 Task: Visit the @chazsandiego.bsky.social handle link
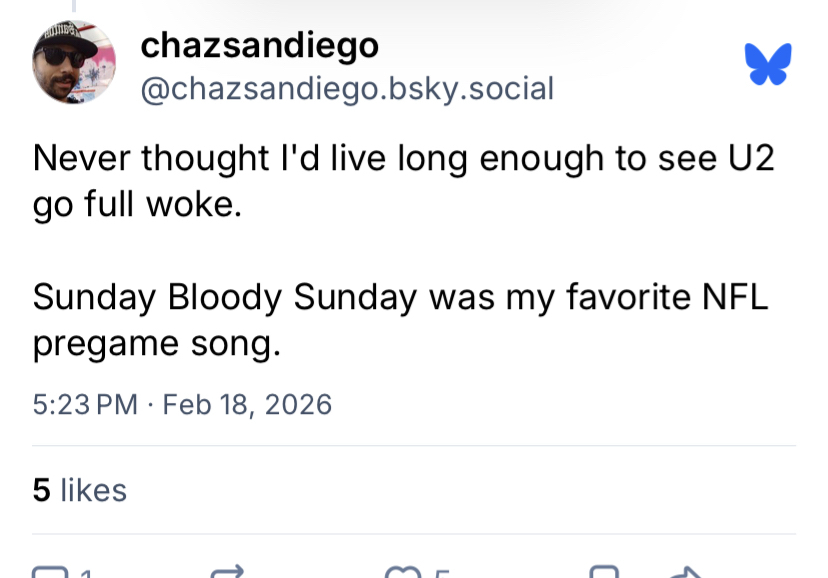pos(347,89)
